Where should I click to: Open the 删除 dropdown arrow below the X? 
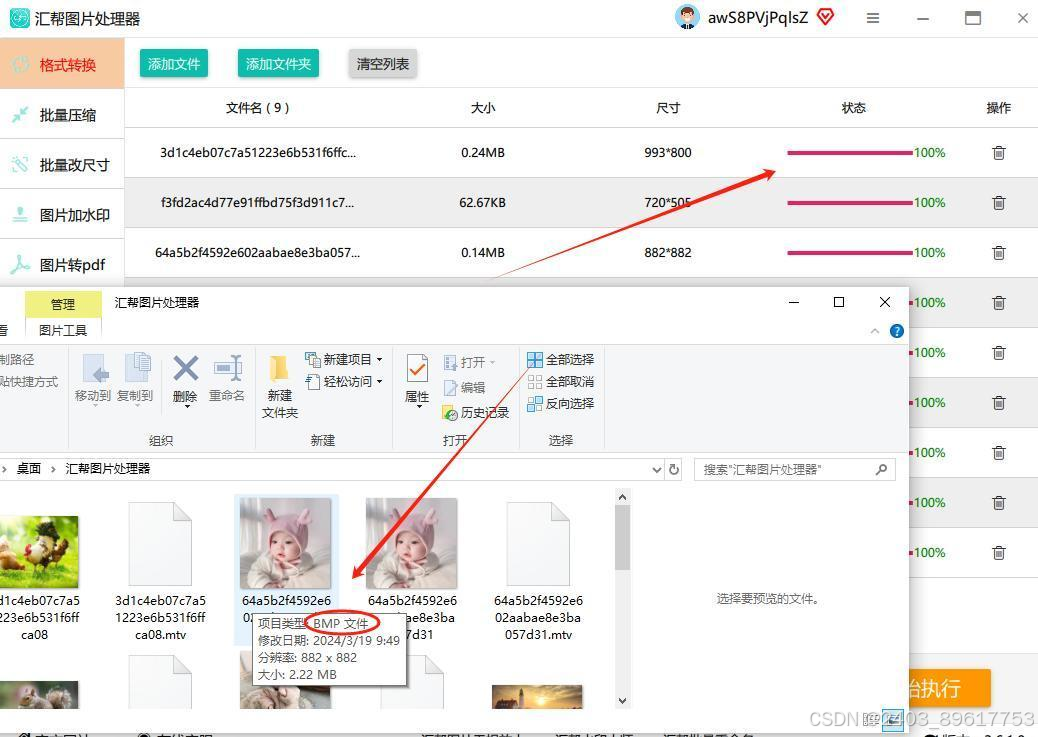pos(187,406)
